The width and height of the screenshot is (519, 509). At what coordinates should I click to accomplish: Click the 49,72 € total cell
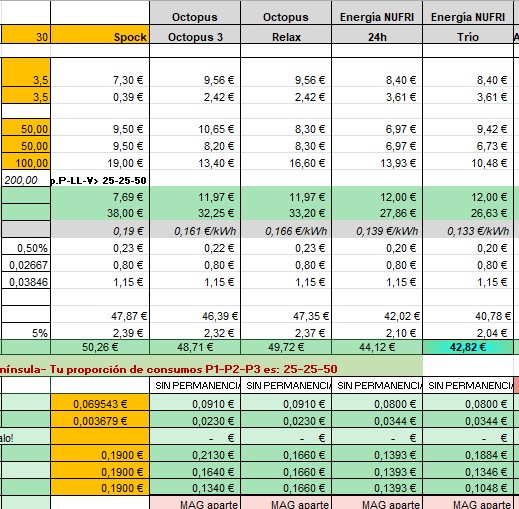point(286,347)
